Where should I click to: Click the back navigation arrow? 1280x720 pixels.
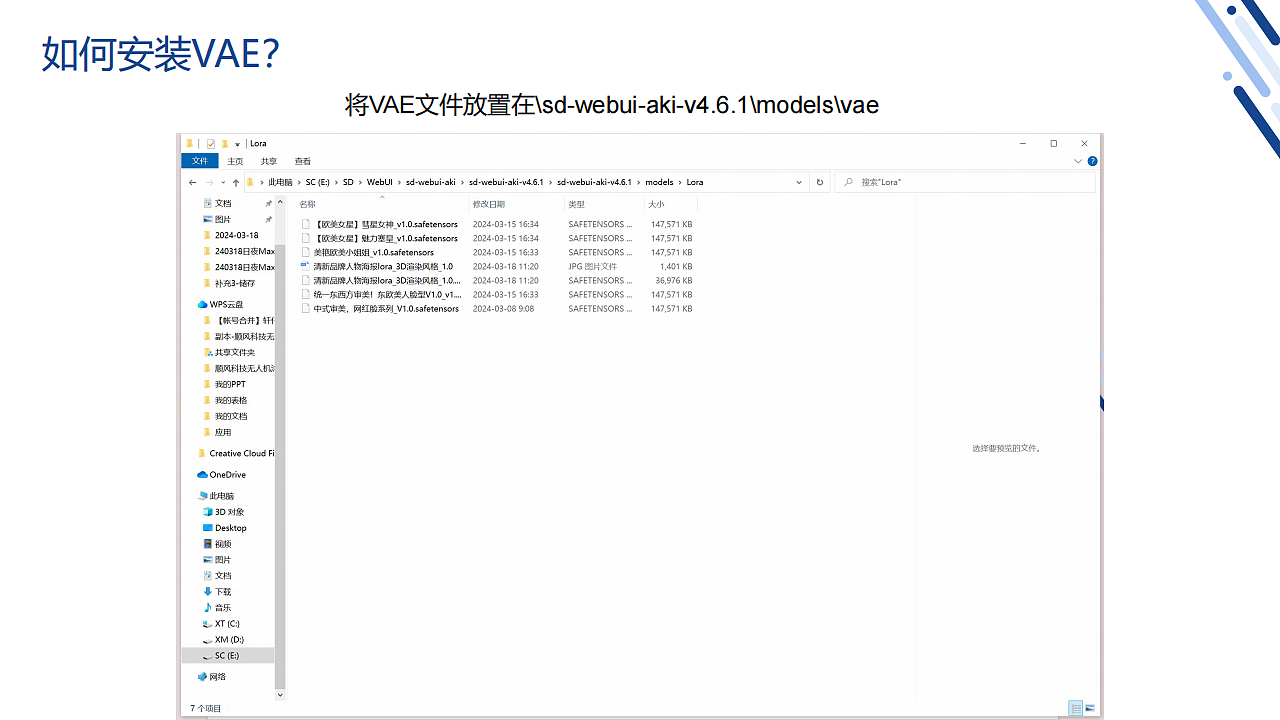coord(192,182)
